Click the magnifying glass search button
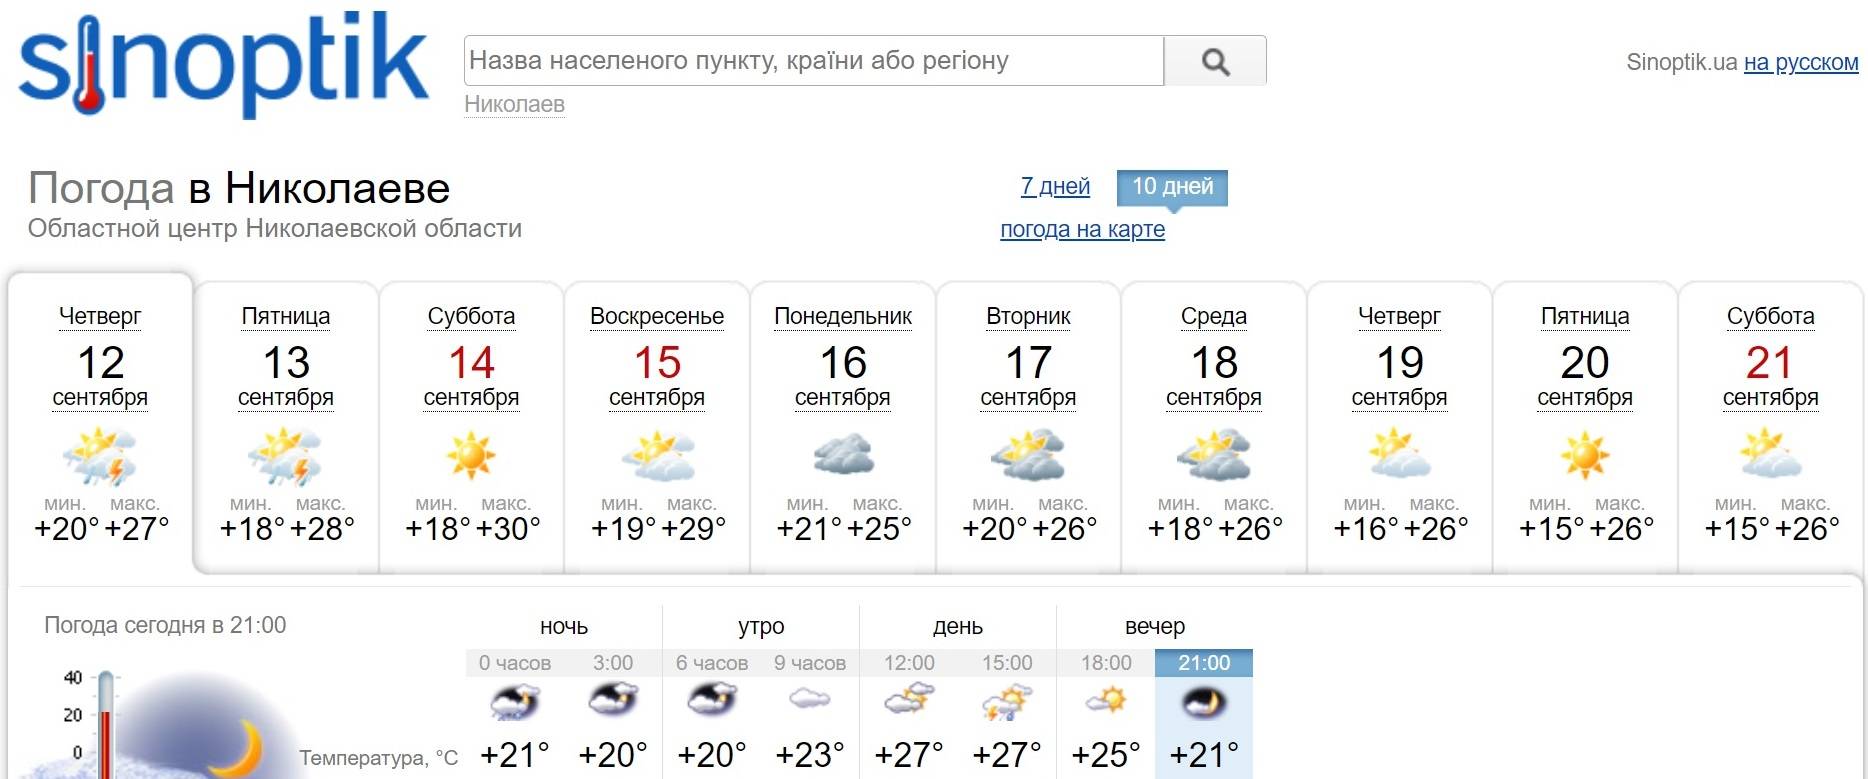Screen dimensions: 1868x779 (x=1215, y=61)
